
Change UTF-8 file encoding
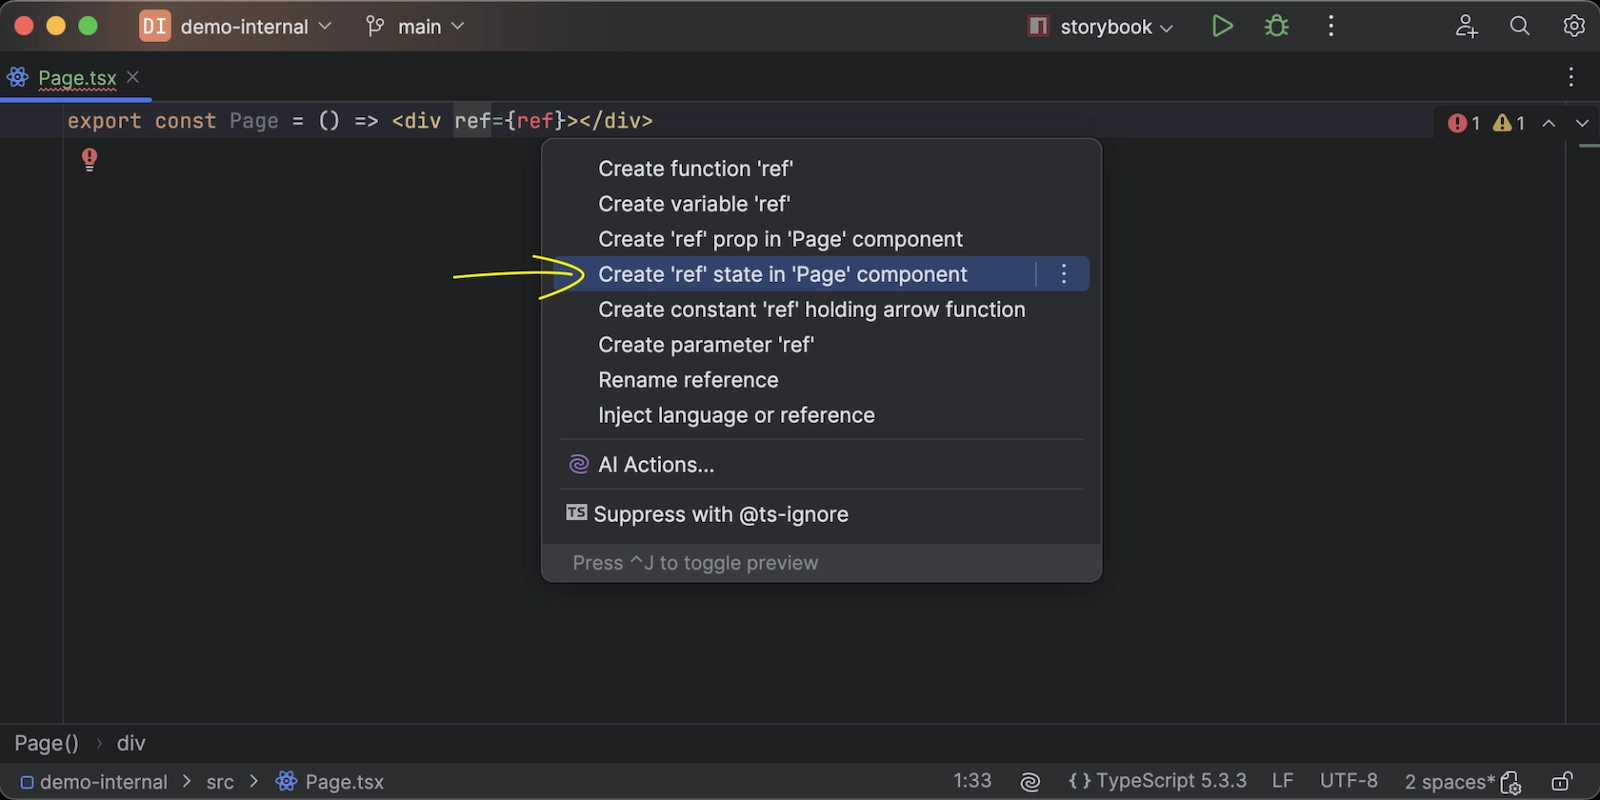pos(1348,781)
